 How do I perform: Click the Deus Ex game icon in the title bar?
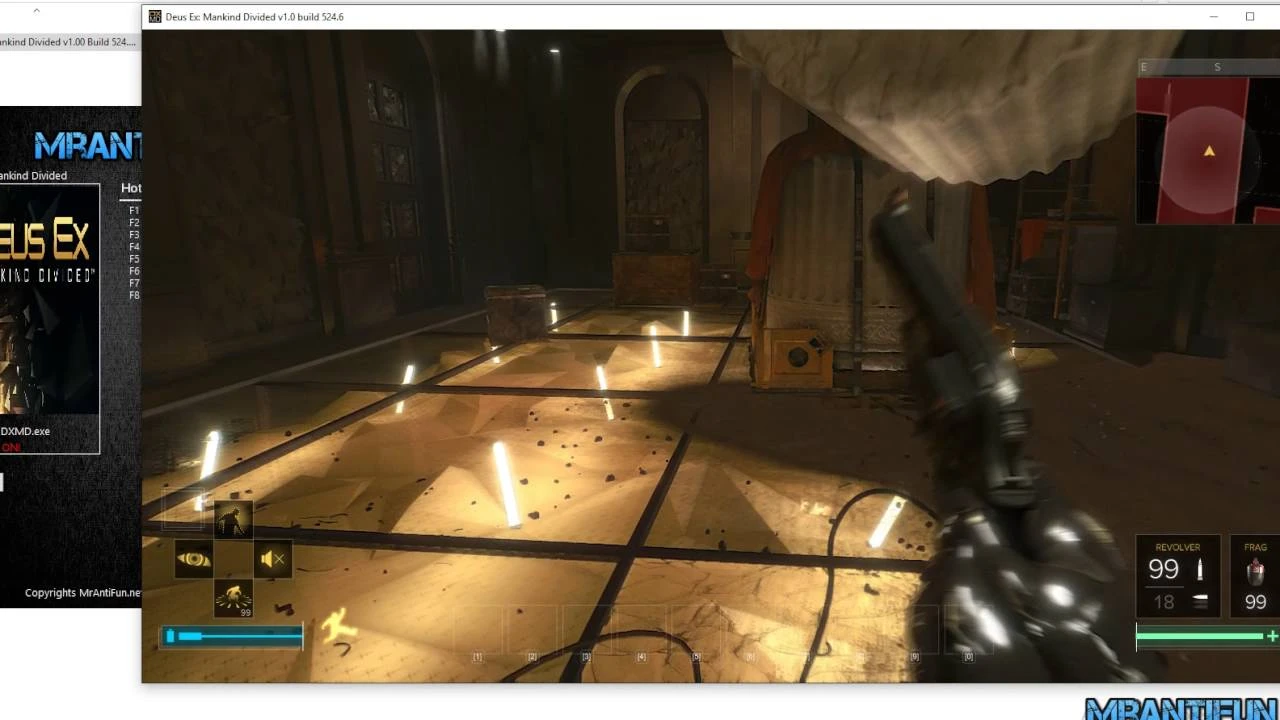click(154, 17)
